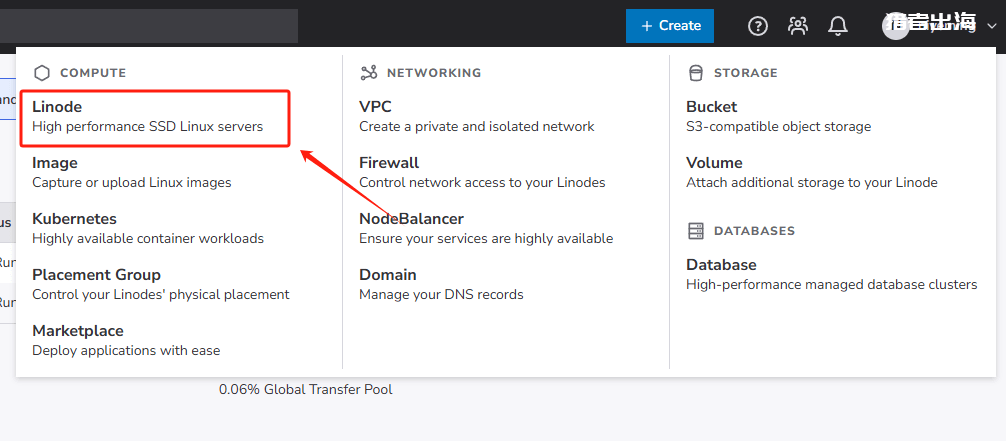Click the DATABASES section heading
This screenshot has width=1006, height=441.
(754, 231)
